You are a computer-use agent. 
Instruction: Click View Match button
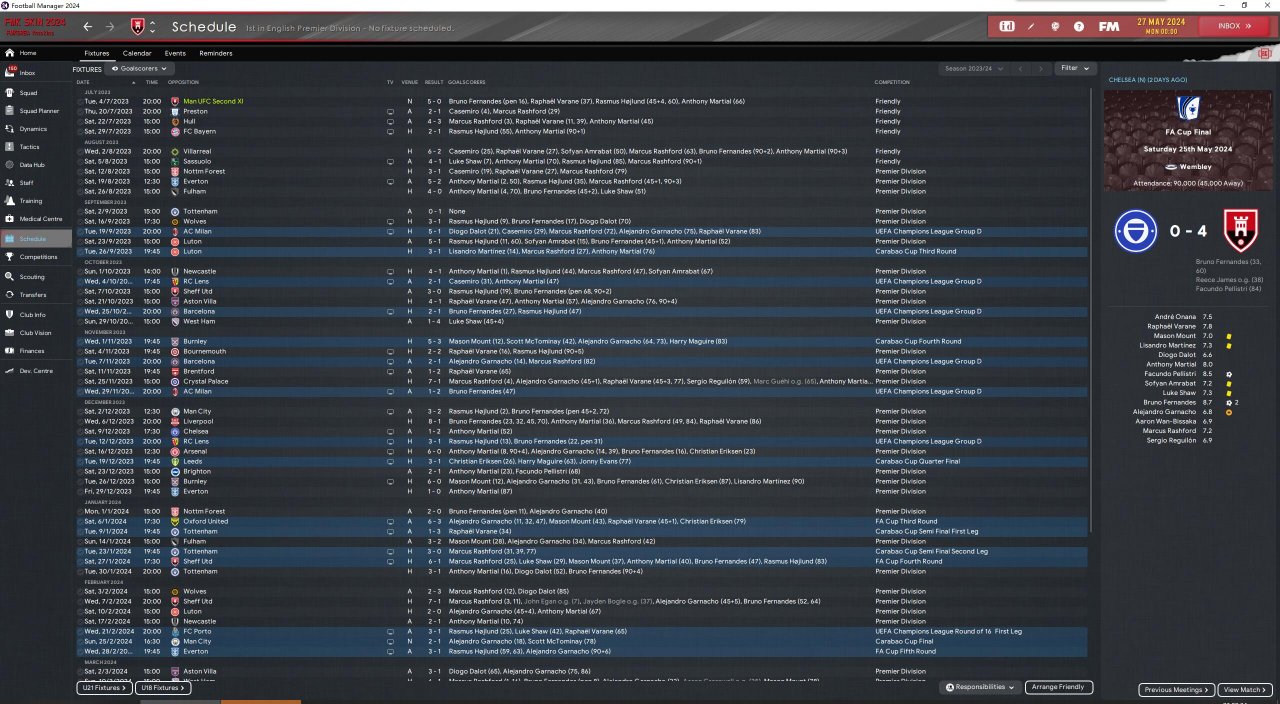[x=1245, y=690]
